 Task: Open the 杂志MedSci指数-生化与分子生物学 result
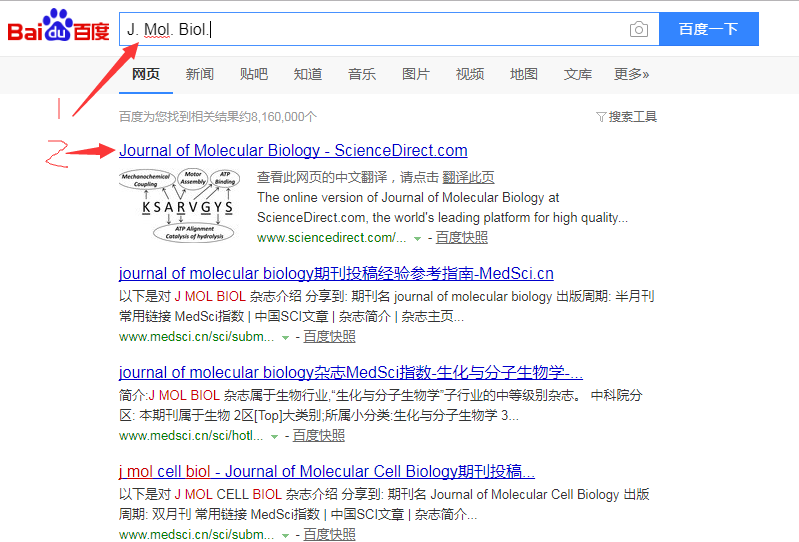351,372
